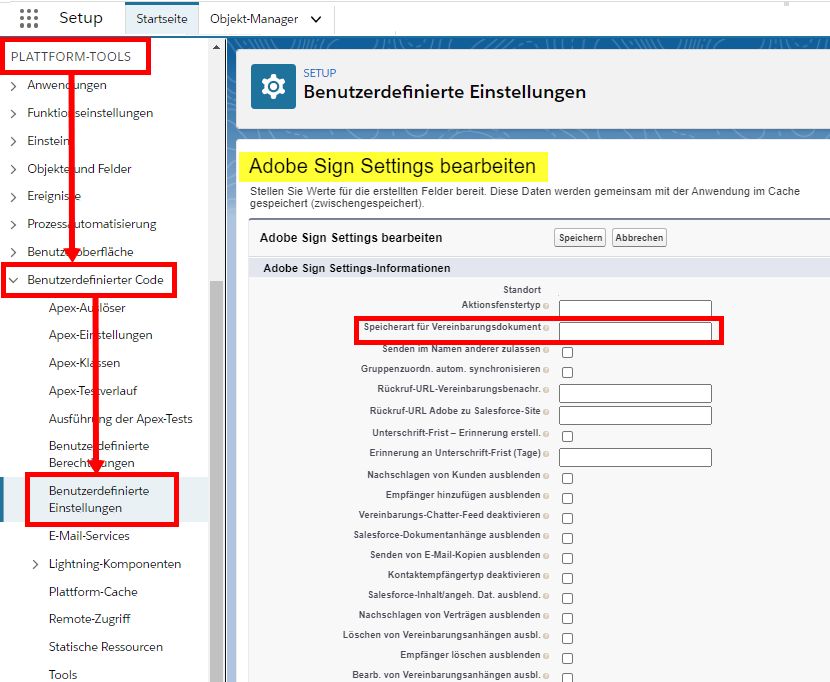Click help icon beside Salesforce-Dokumentanhänge ausblenden

[546, 536]
